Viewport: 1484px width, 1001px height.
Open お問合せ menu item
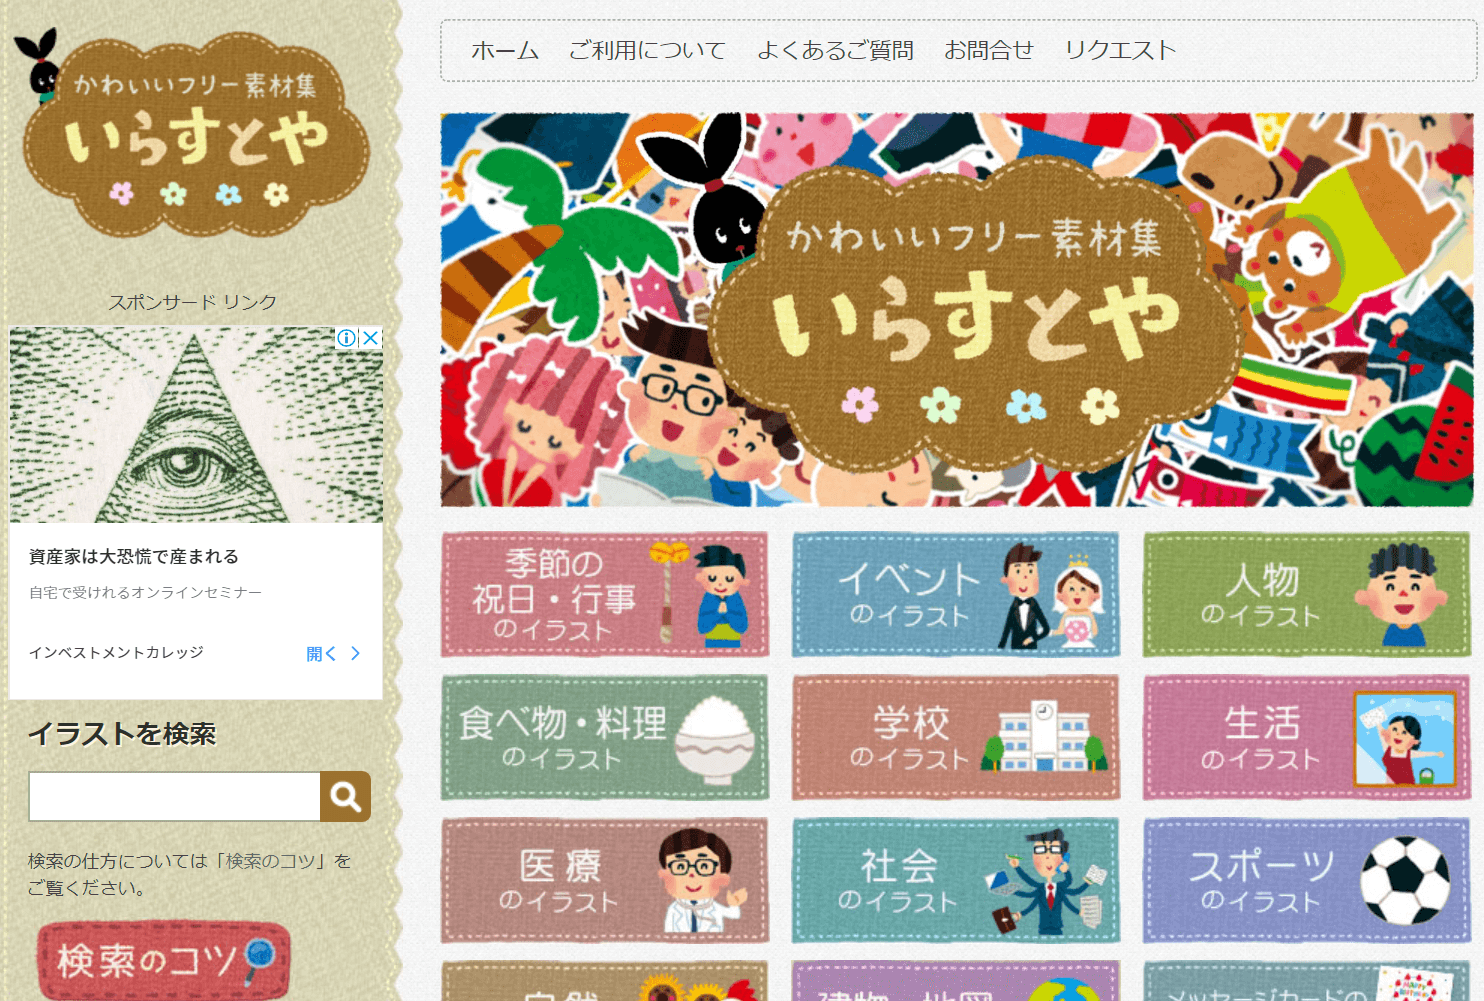[x=989, y=50]
